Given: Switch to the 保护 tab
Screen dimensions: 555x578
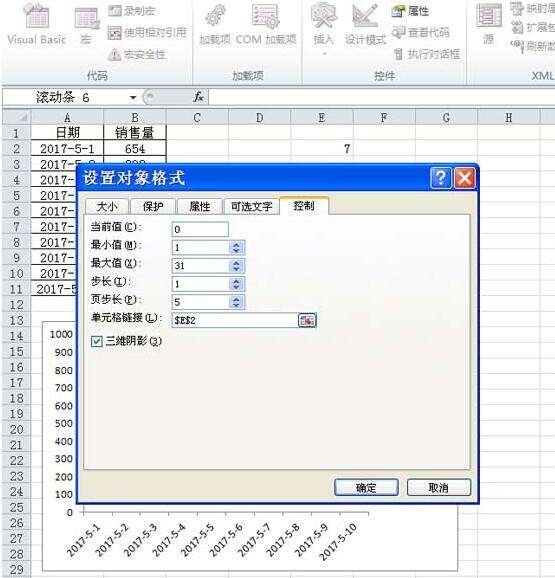Looking at the screenshot, I should point(153,206).
